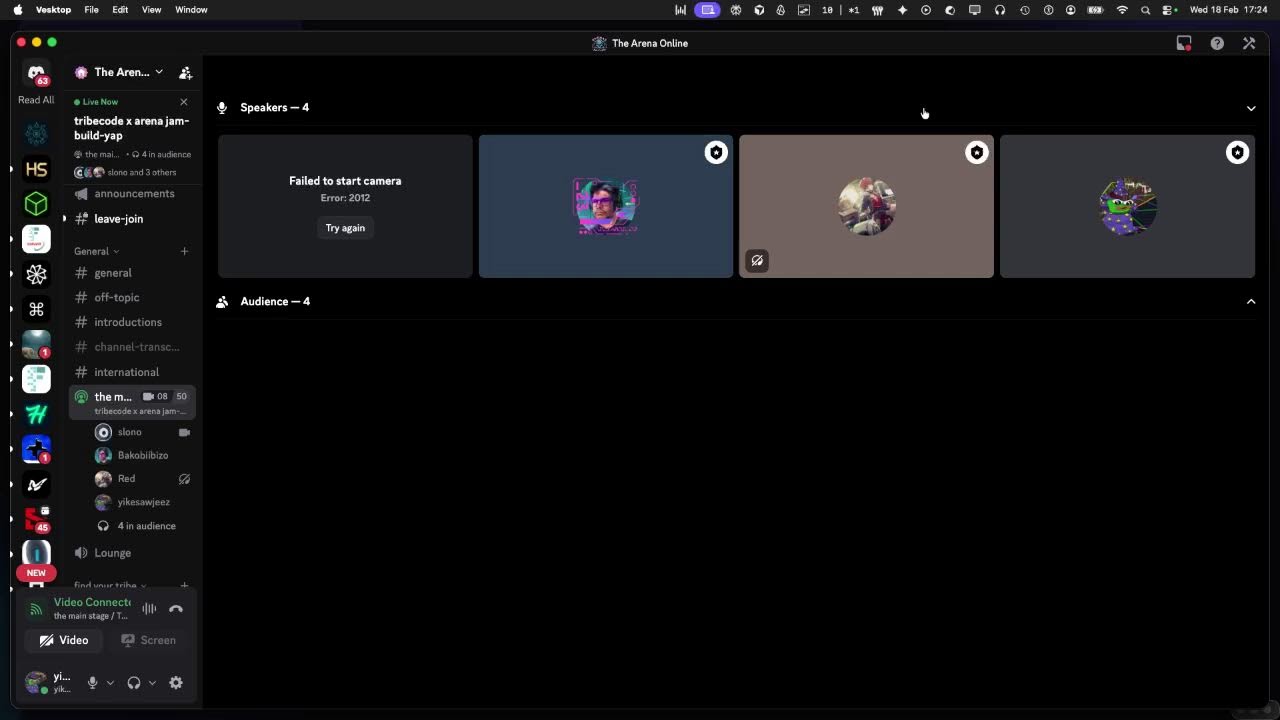This screenshot has height=720, width=1280.
Task: Open user settings gear
Action: (176, 683)
